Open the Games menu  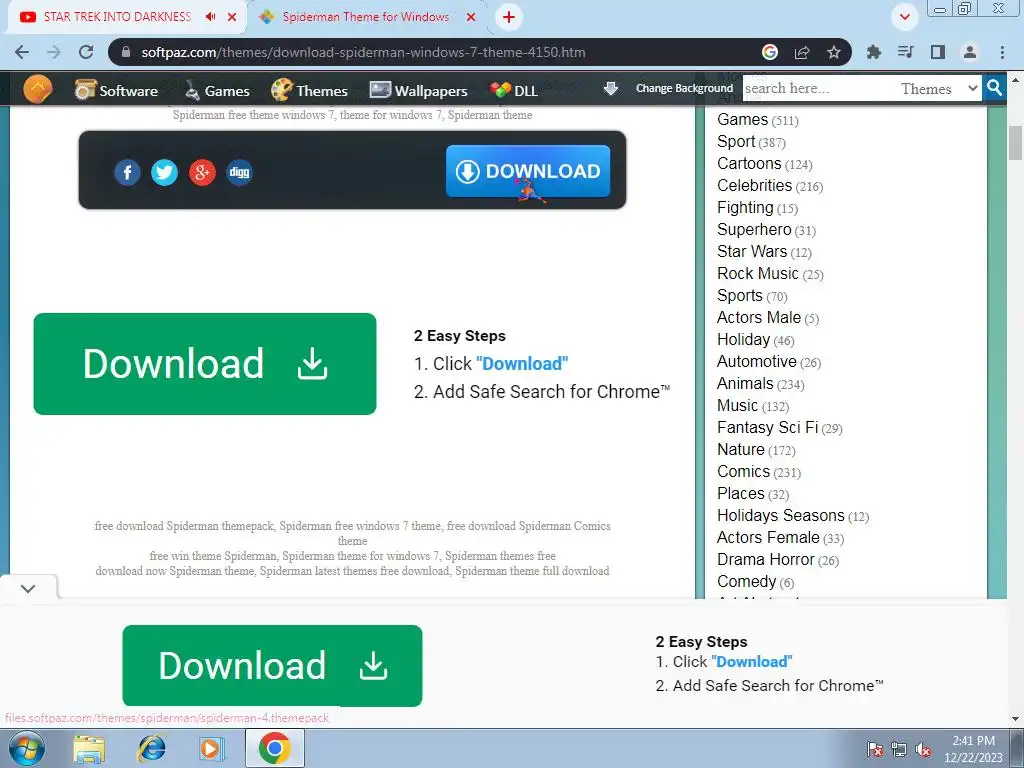tap(217, 91)
